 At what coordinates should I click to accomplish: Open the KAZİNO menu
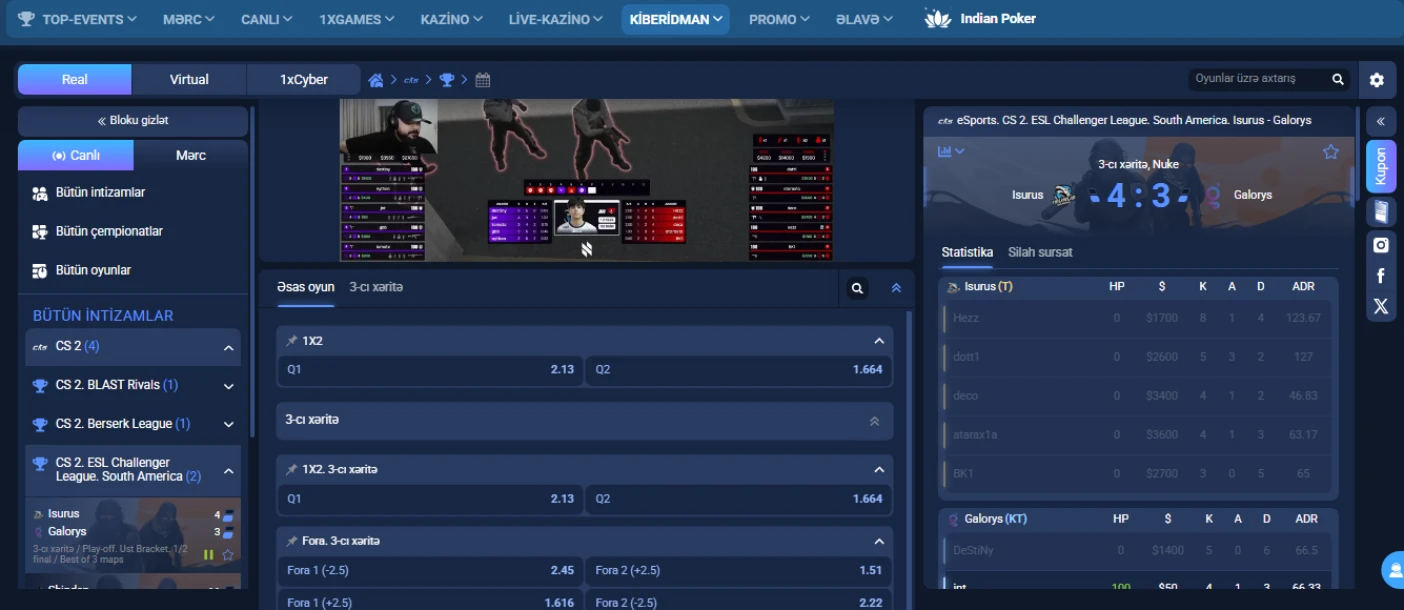[x=452, y=19]
